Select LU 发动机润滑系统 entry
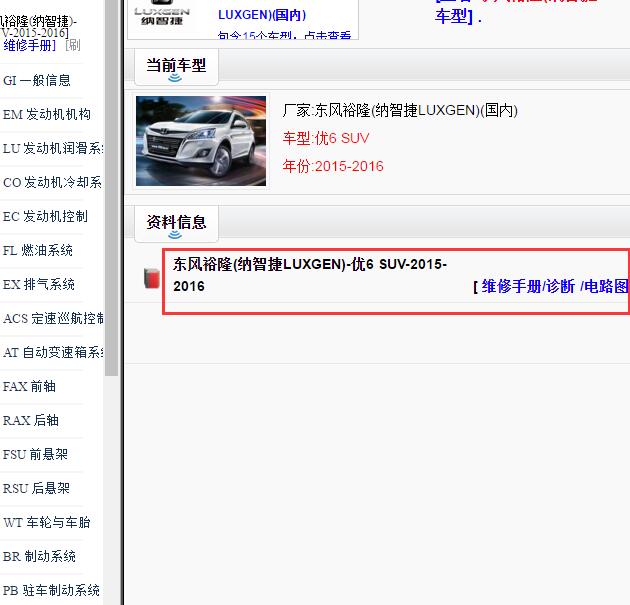 click(x=53, y=148)
